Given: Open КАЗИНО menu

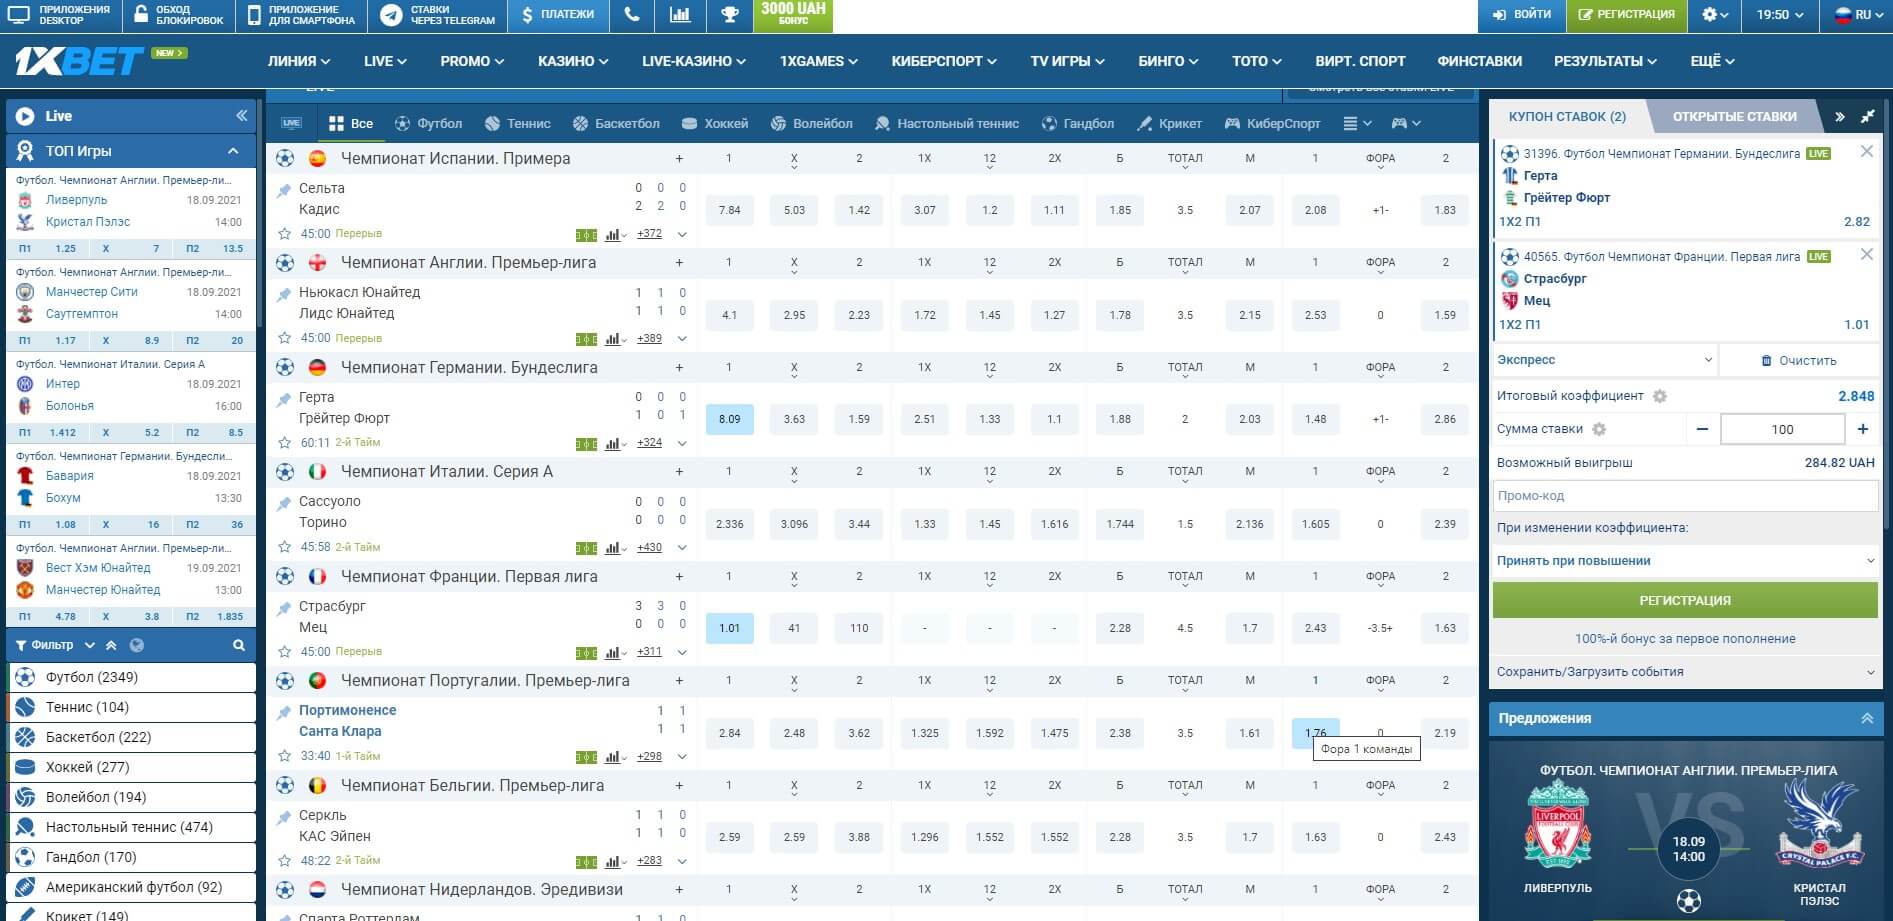Looking at the screenshot, I should [573, 61].
